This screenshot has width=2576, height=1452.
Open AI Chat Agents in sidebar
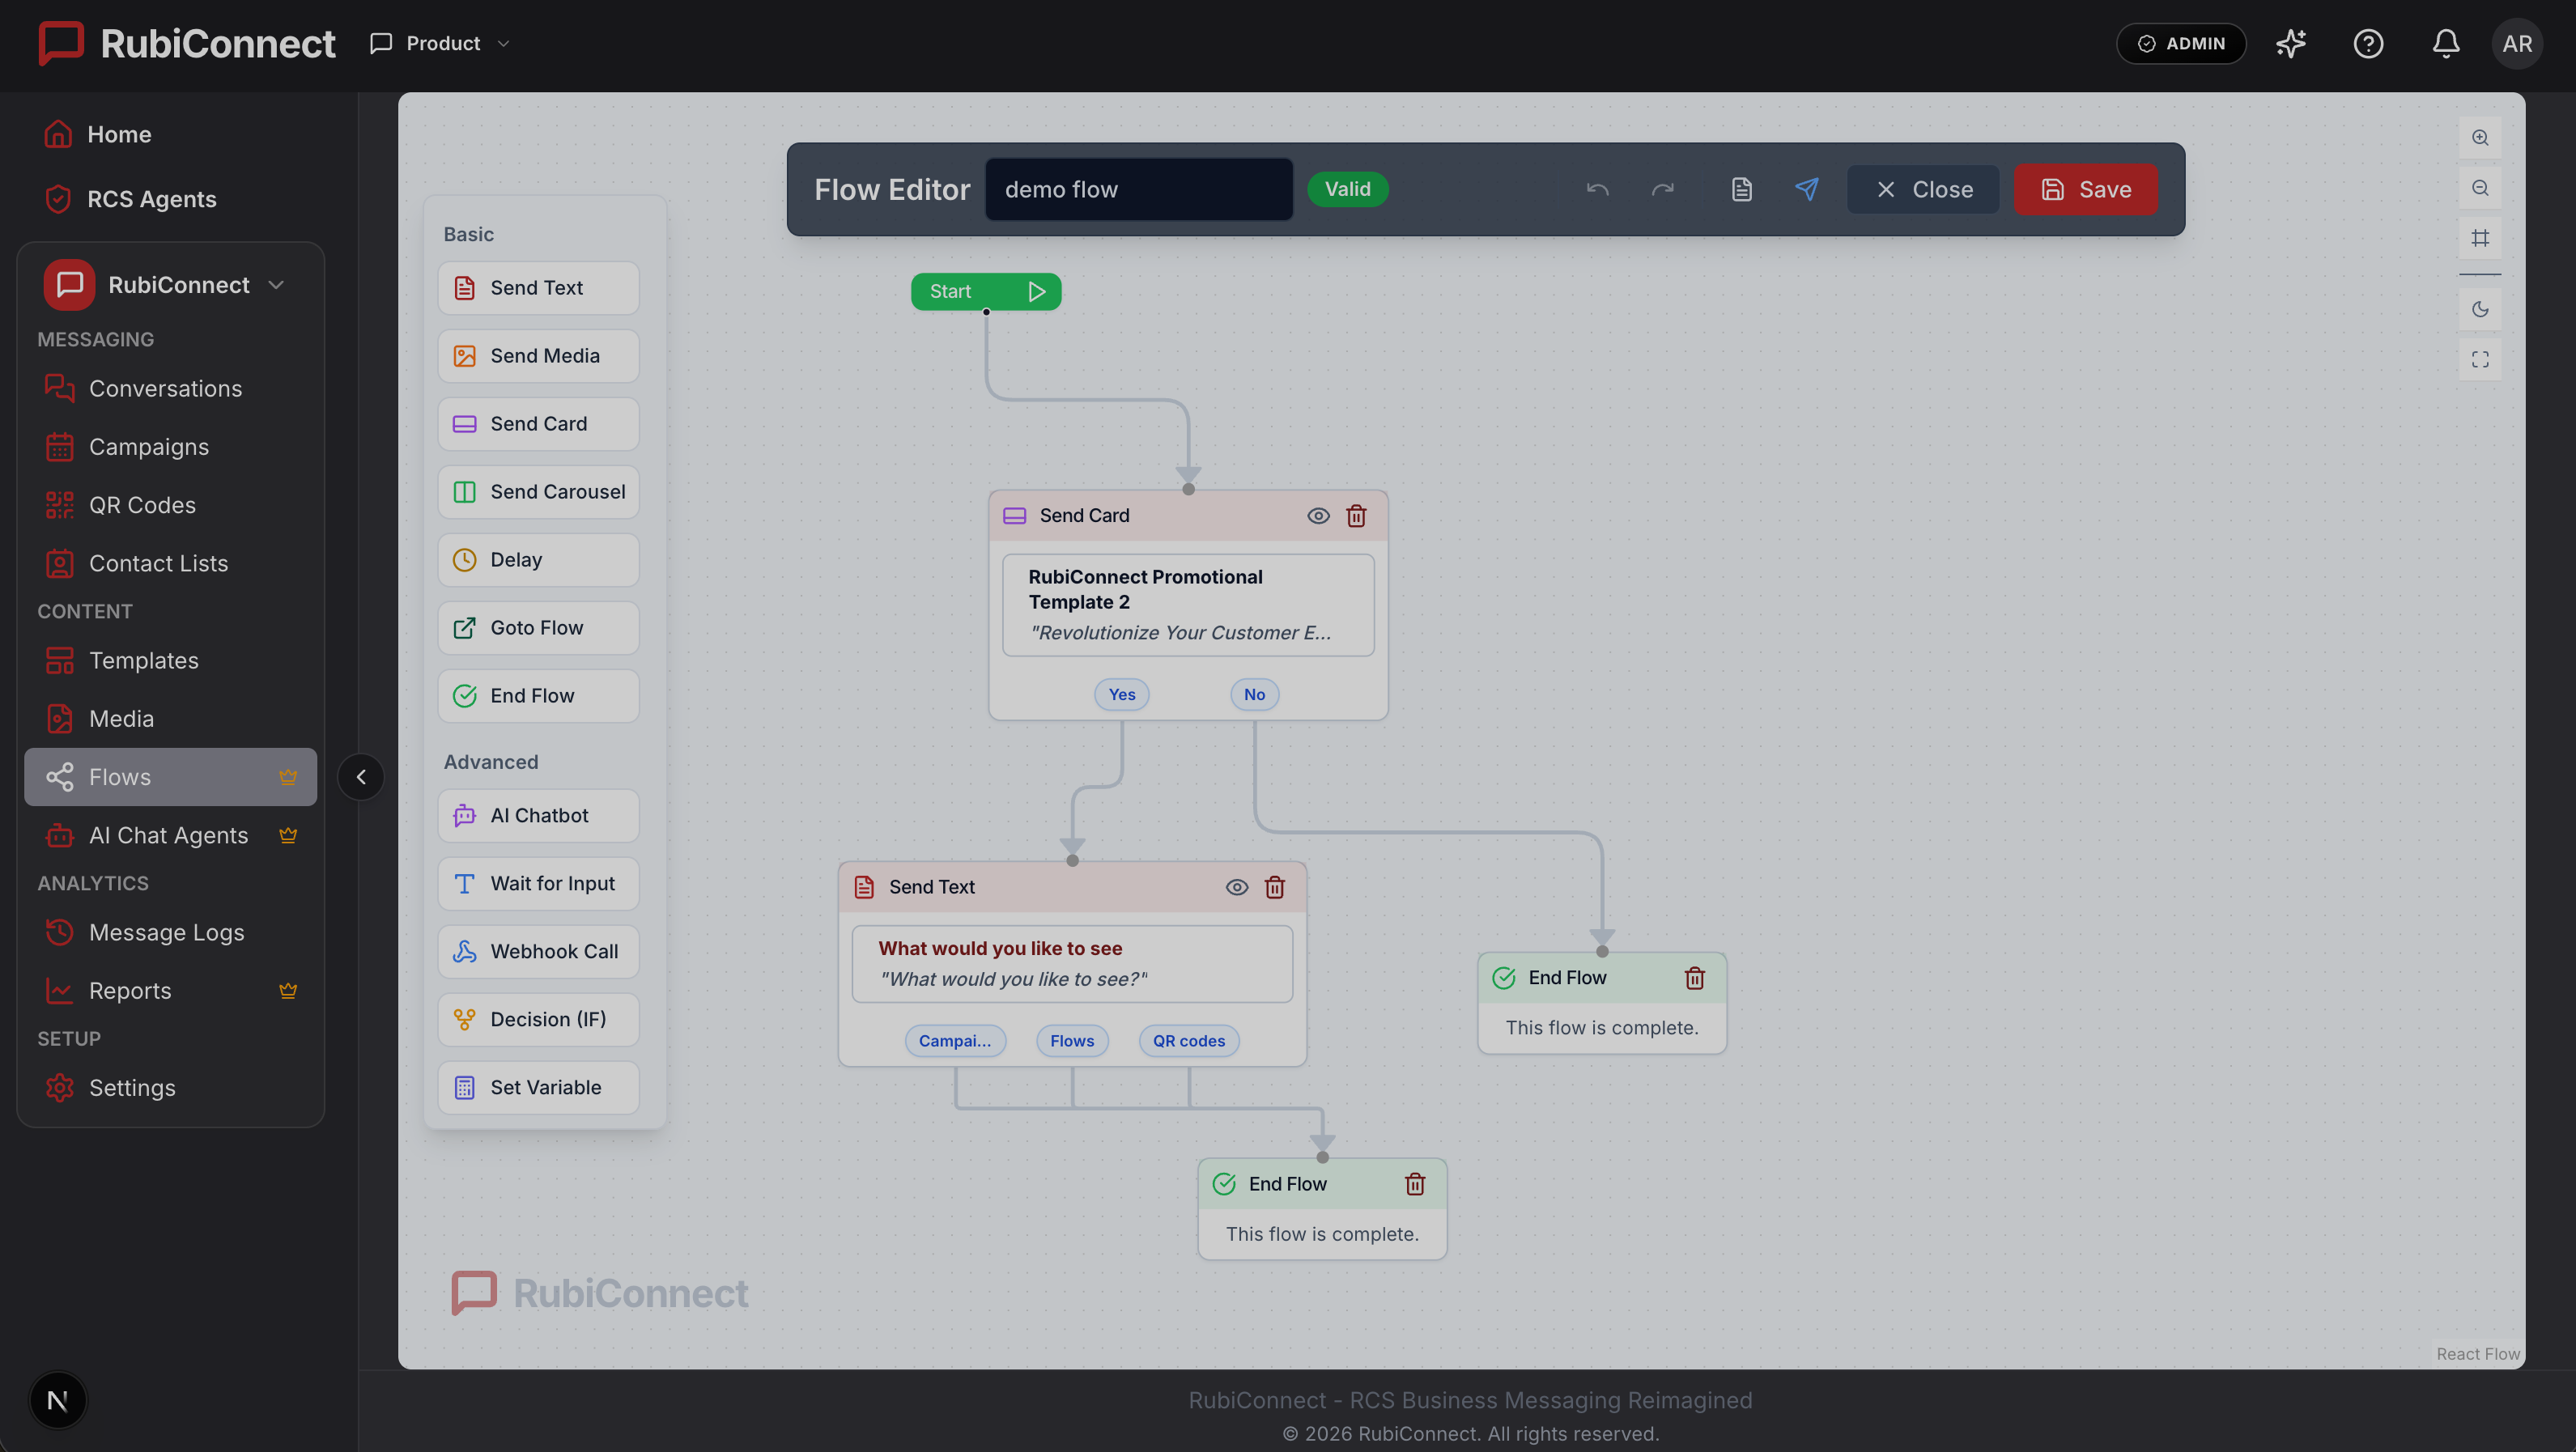tap(170, 835)
